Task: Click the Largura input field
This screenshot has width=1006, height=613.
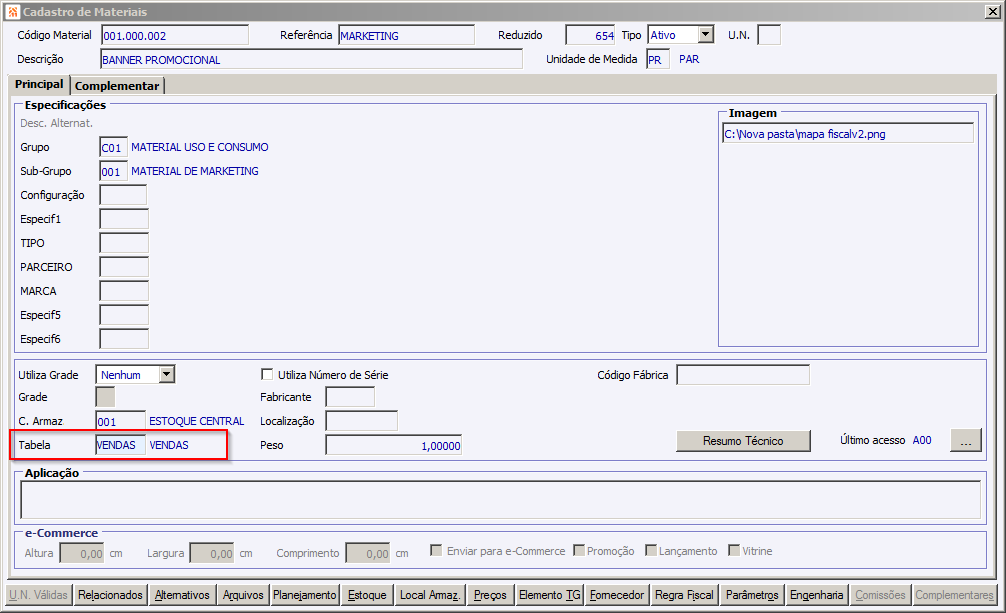Action: pyautogui.click(x=212, y=553)
